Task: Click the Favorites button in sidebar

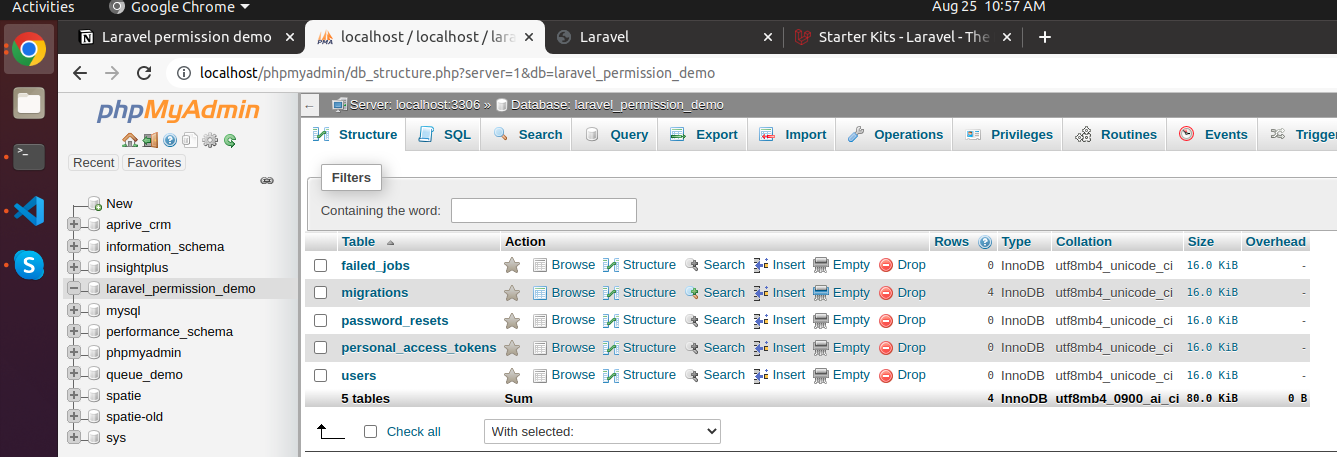Action: point(154,162)
